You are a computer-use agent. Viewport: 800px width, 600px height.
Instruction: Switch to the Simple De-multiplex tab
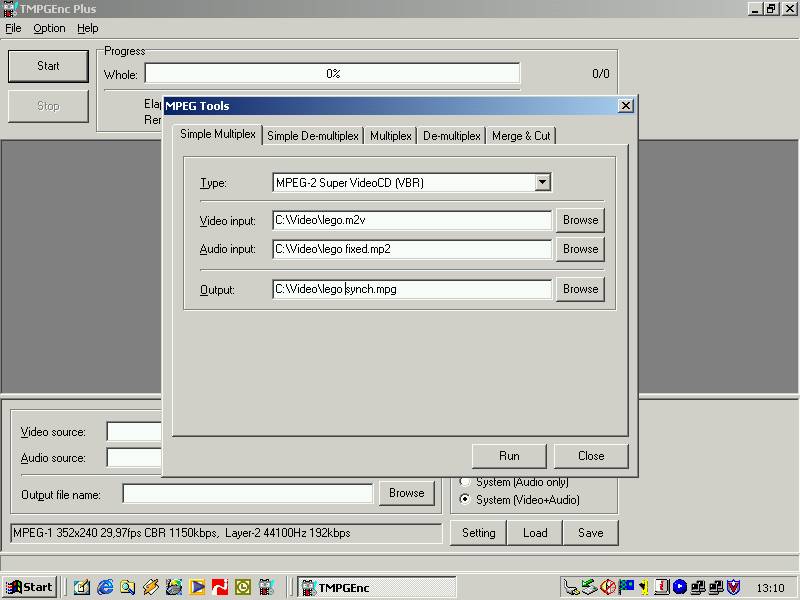313,136
